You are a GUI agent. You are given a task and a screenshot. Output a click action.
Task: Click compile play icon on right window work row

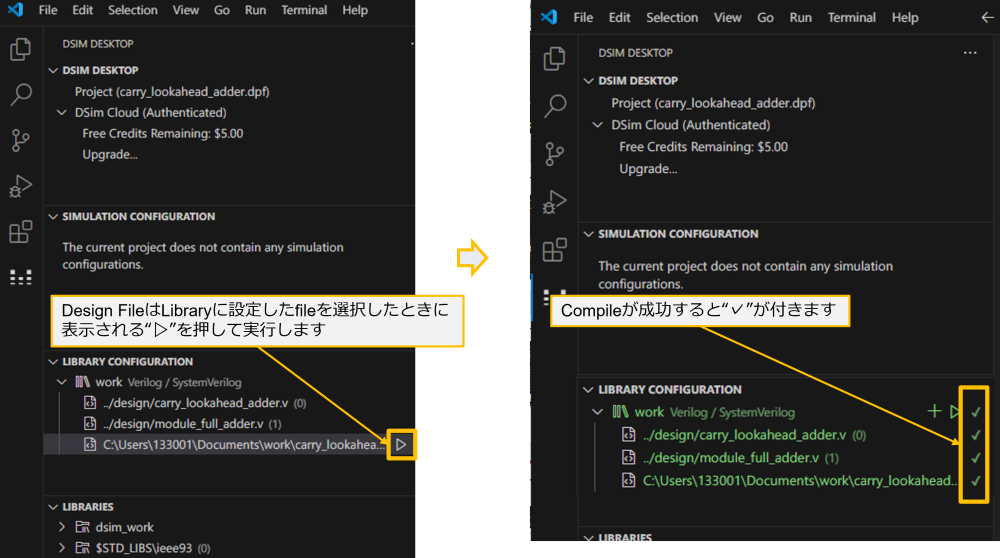(954, 411)
